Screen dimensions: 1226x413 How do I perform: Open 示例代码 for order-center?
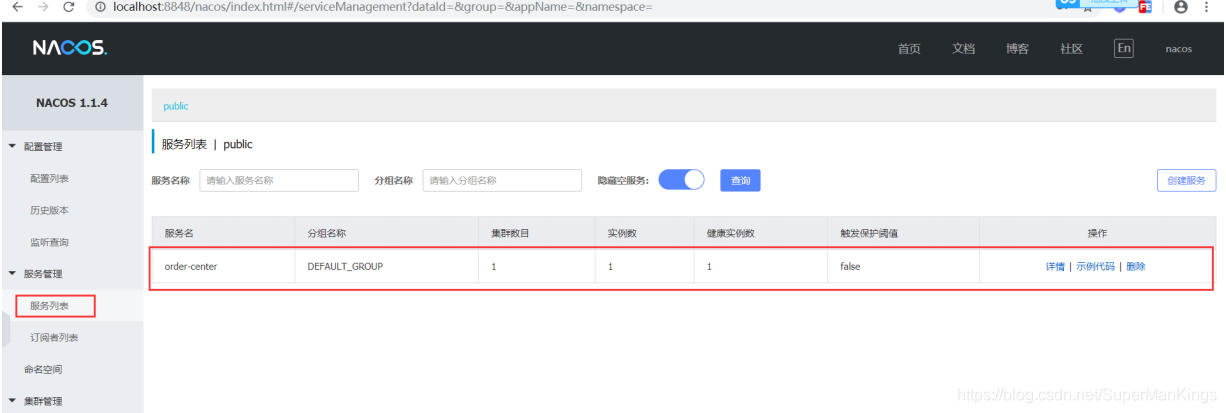[1095, 267]
